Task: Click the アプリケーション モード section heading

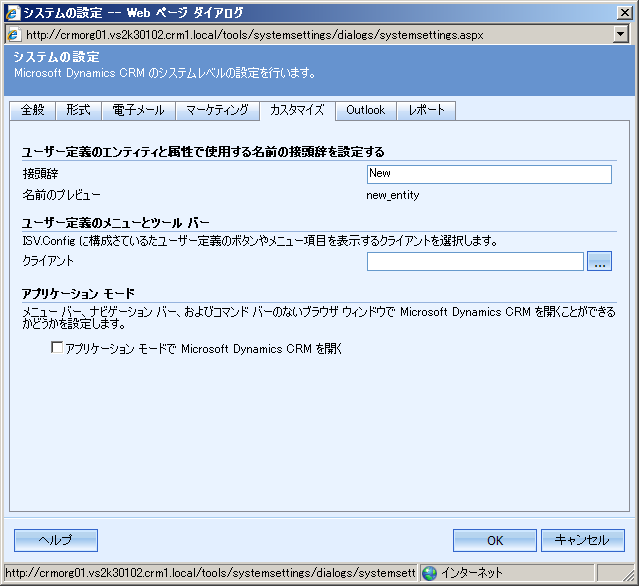Action: pyautogui.click(x=78, y=294)
